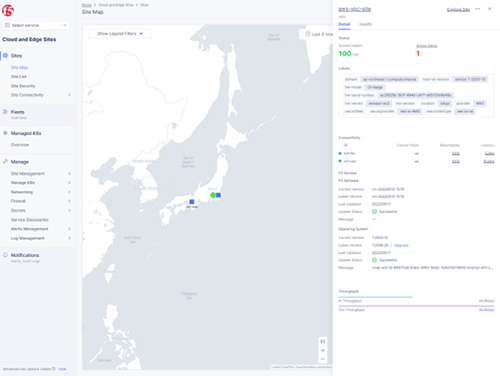The height and width of the screenshot is (376, 500).
Task: Open the Select service dropdown
Action: tap(36, 25)
